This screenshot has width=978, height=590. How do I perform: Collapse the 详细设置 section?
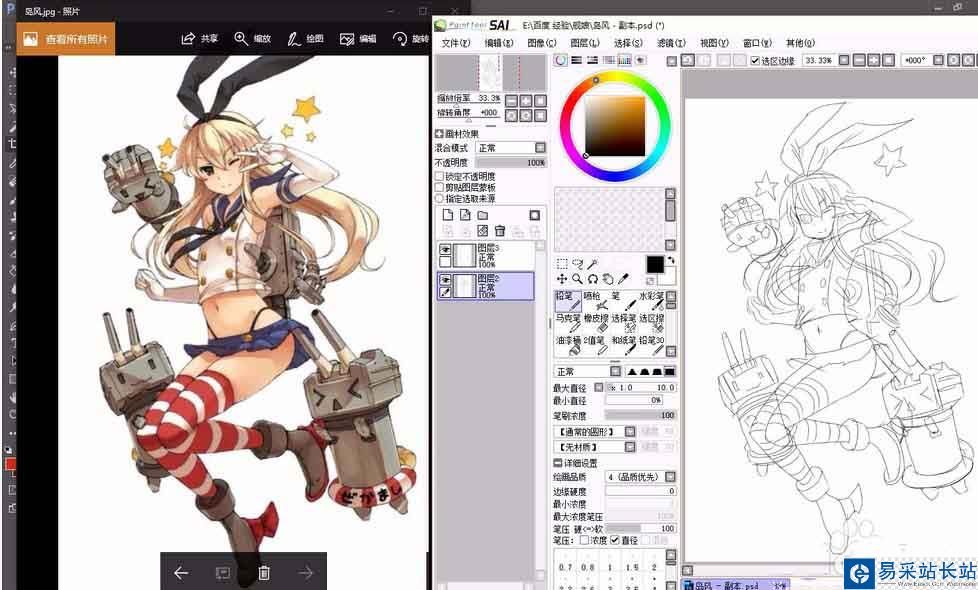click(558, 463)
